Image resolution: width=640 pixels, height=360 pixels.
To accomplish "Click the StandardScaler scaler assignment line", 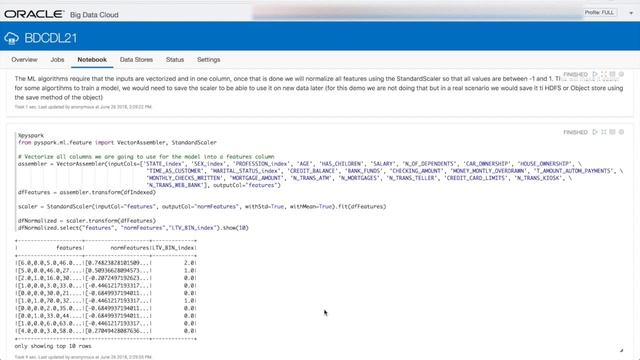I will coord(202,207).
